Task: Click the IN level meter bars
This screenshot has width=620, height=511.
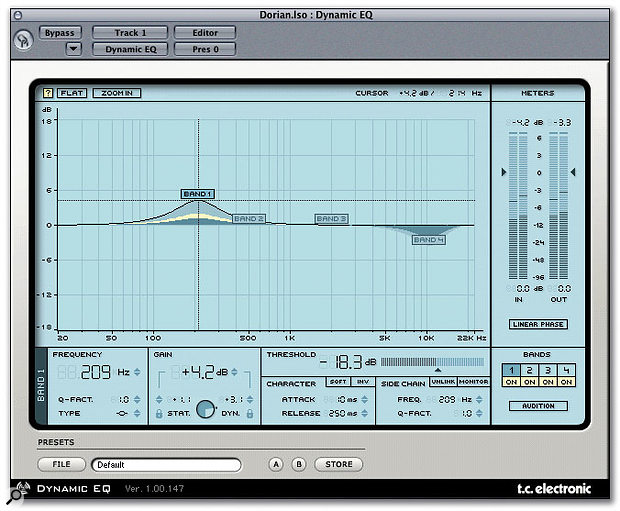Action: [518, 206]
